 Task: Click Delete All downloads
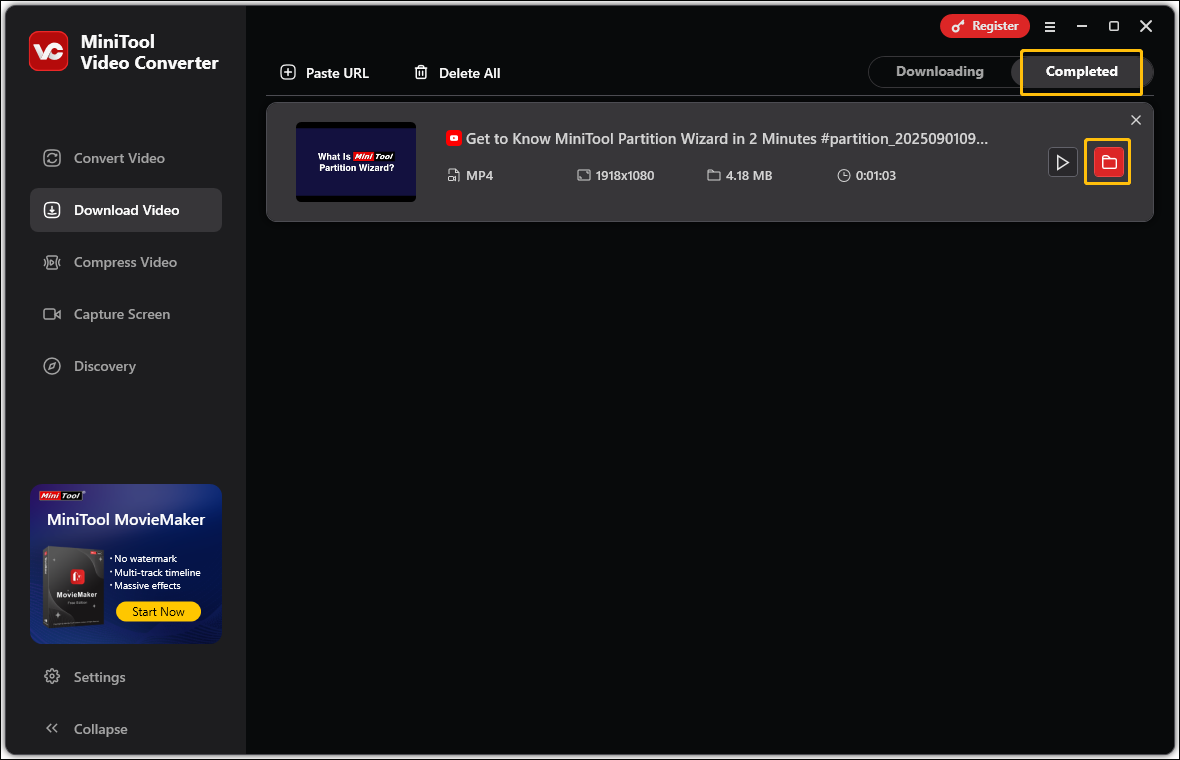point(457,73)
